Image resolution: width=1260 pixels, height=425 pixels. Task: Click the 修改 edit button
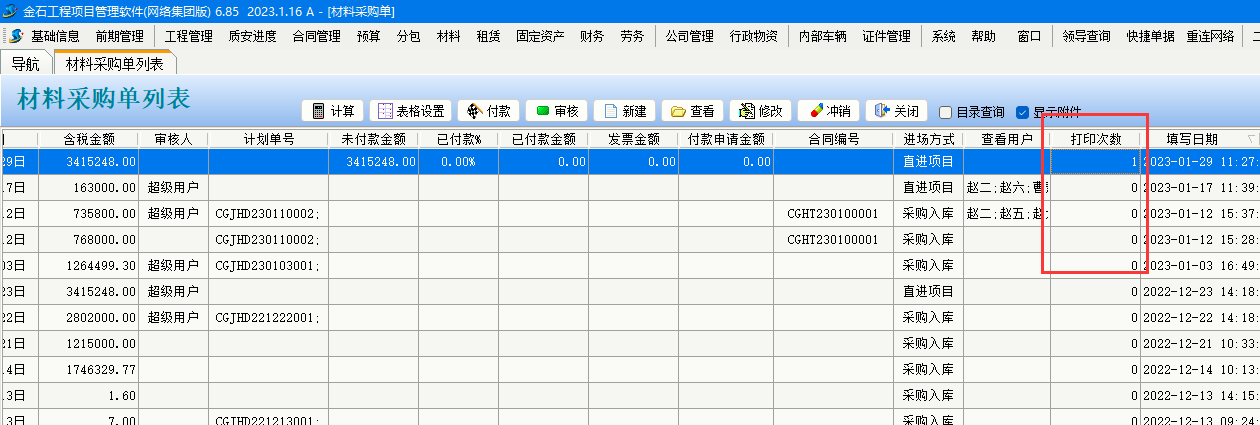click(761, 111)
